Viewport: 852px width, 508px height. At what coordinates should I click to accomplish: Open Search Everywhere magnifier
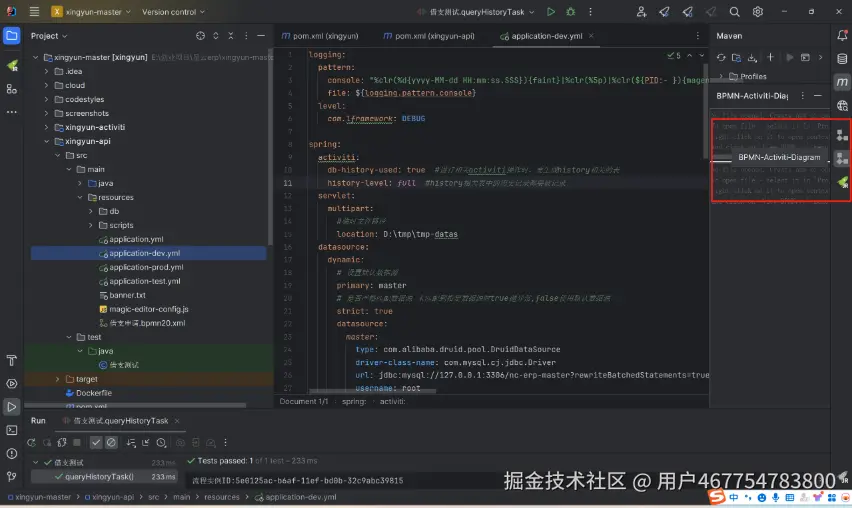(734, 11)
